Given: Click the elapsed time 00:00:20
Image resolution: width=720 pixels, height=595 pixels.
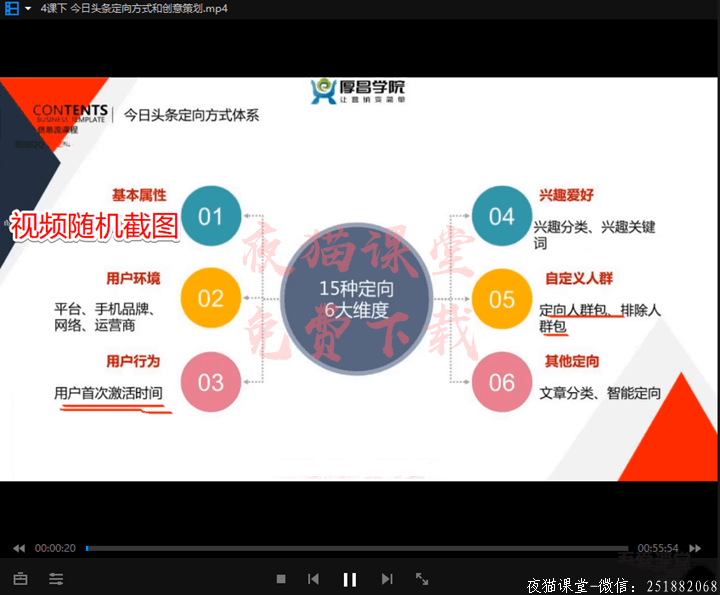Looking at the screenshot, I should tap(55, 548).
